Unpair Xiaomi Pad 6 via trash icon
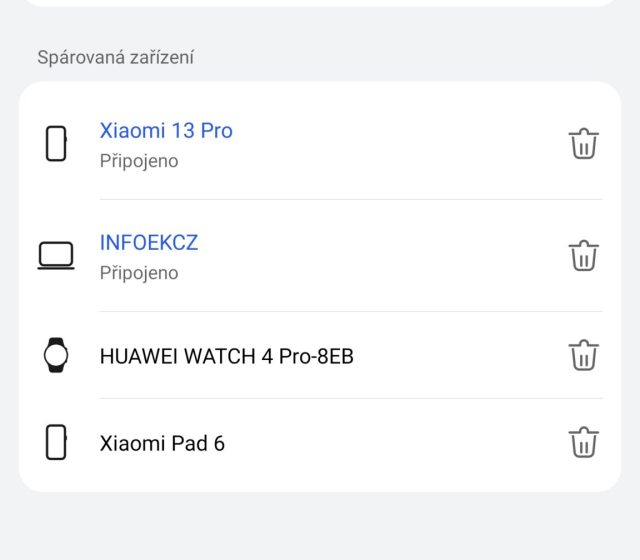Screen dimensions: 640x560 pyautogui.click(x=584, y=442)
